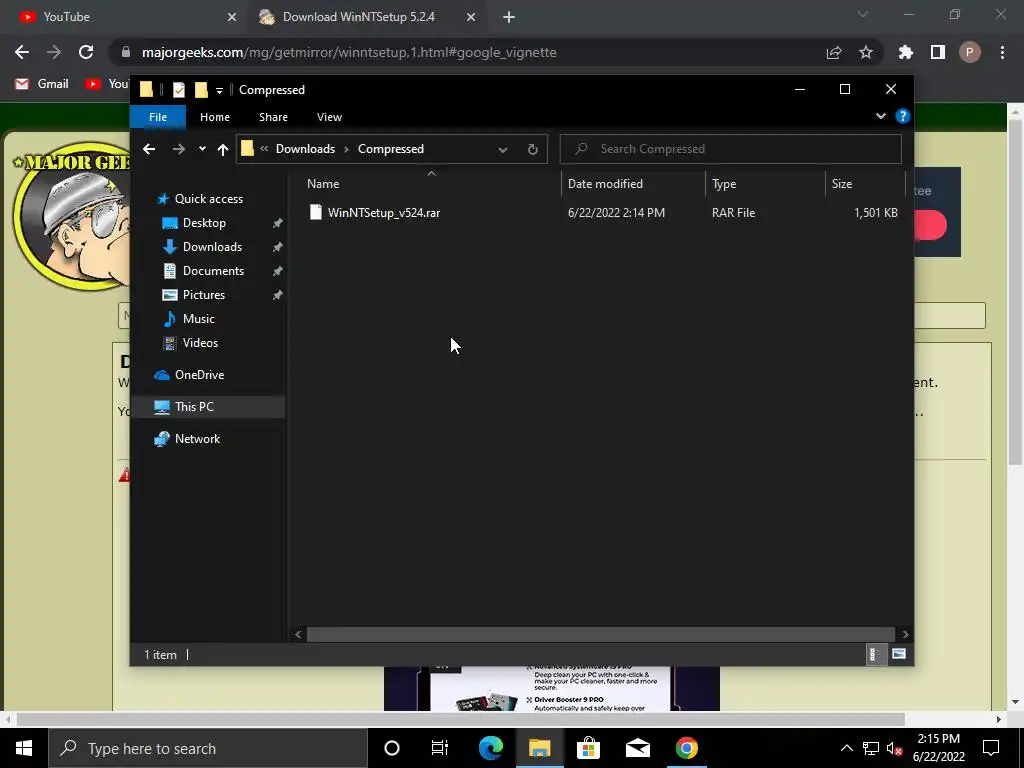Viewport: 1024px width, 768px height.
Task: Open Music folder in sidebar
Action: 199,319
